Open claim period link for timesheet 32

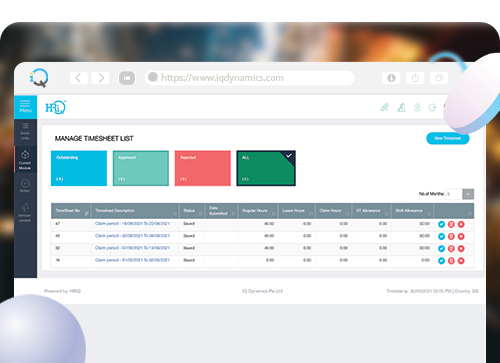coord(132,248)
